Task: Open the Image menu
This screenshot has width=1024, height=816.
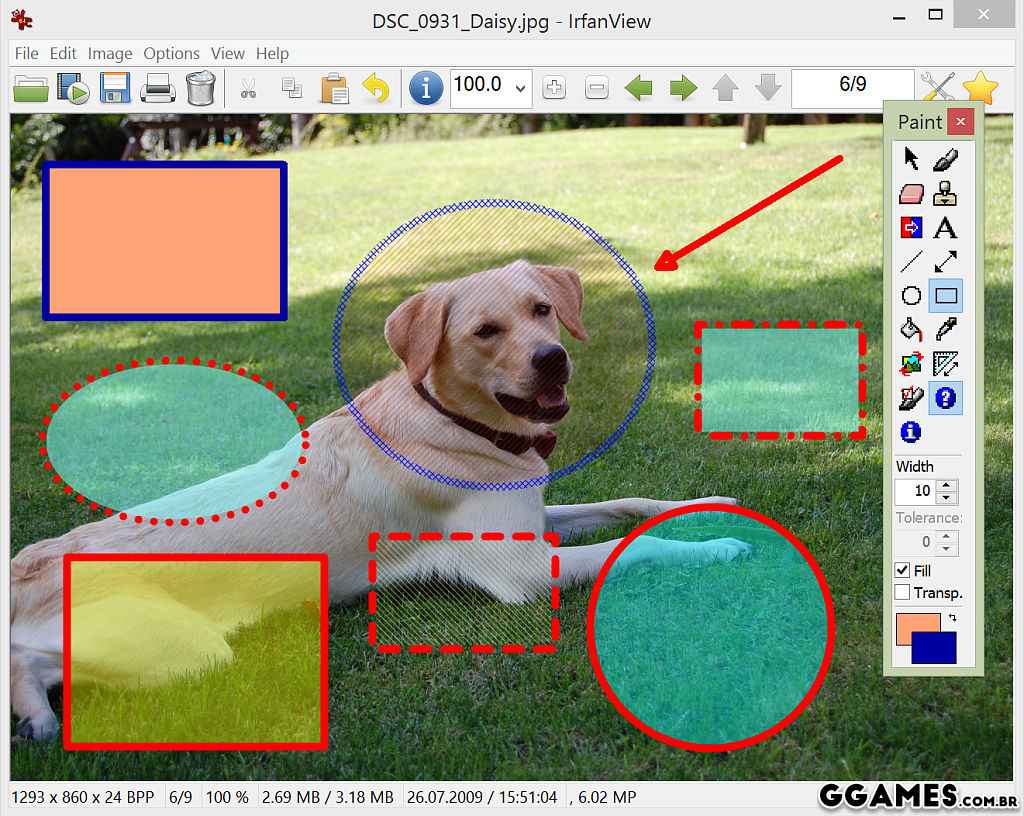Action: (x=109, y=53)
